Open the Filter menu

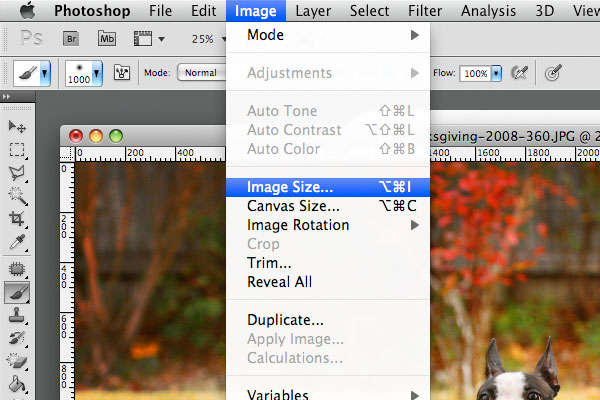pyautogui.click(x=425, y=11)
